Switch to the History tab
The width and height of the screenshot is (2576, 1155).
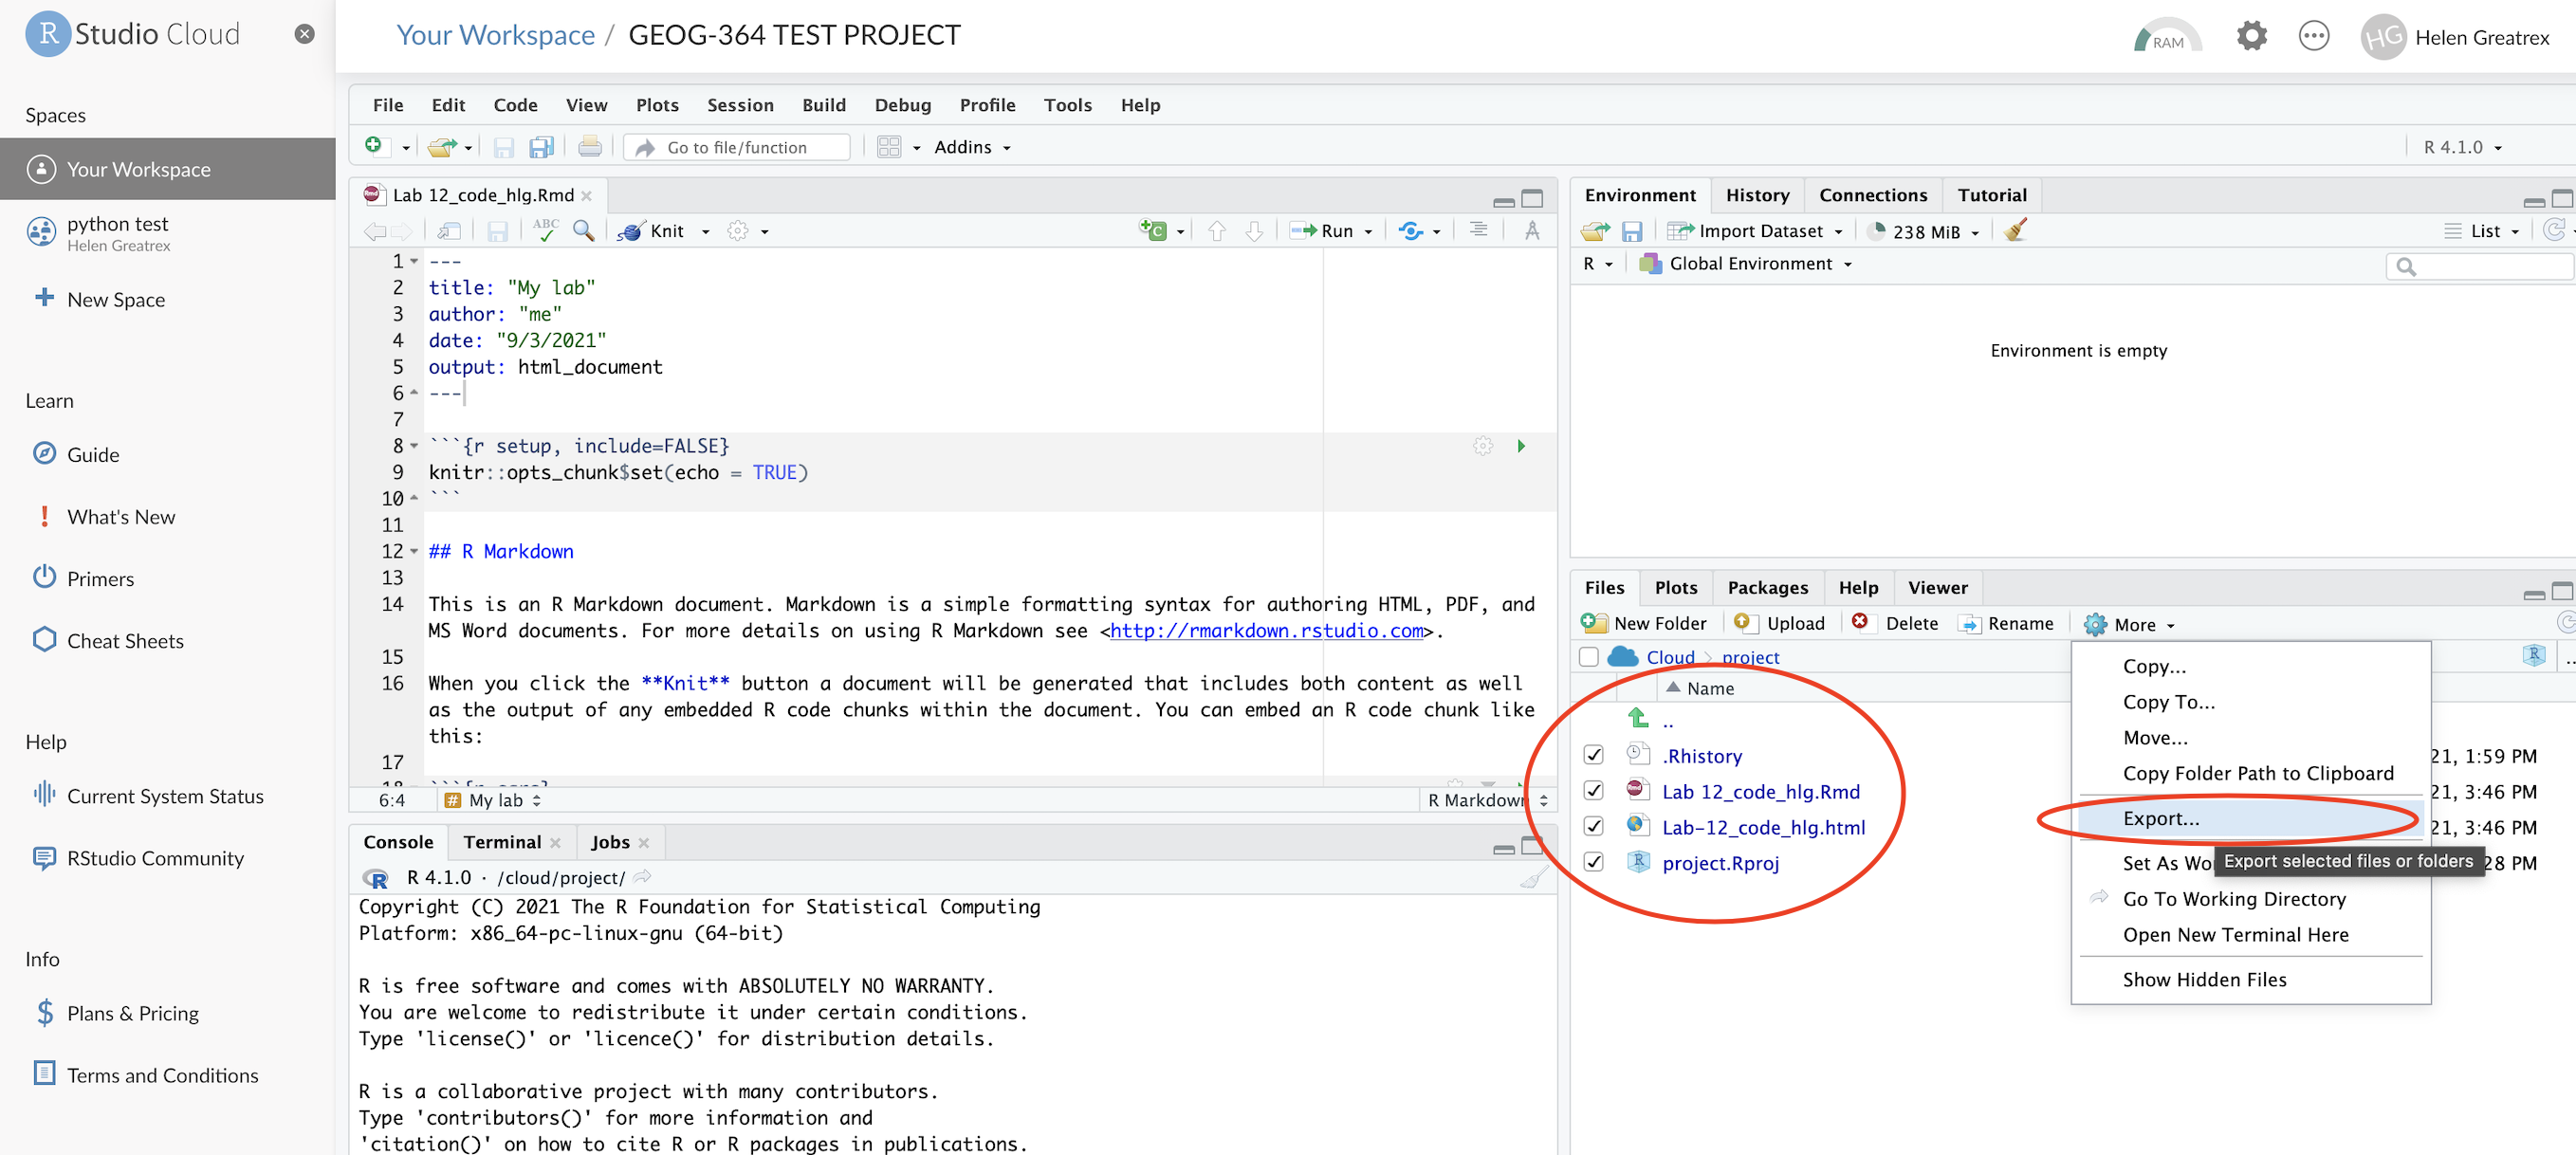pyautogui.click(x=1757, y=194)
